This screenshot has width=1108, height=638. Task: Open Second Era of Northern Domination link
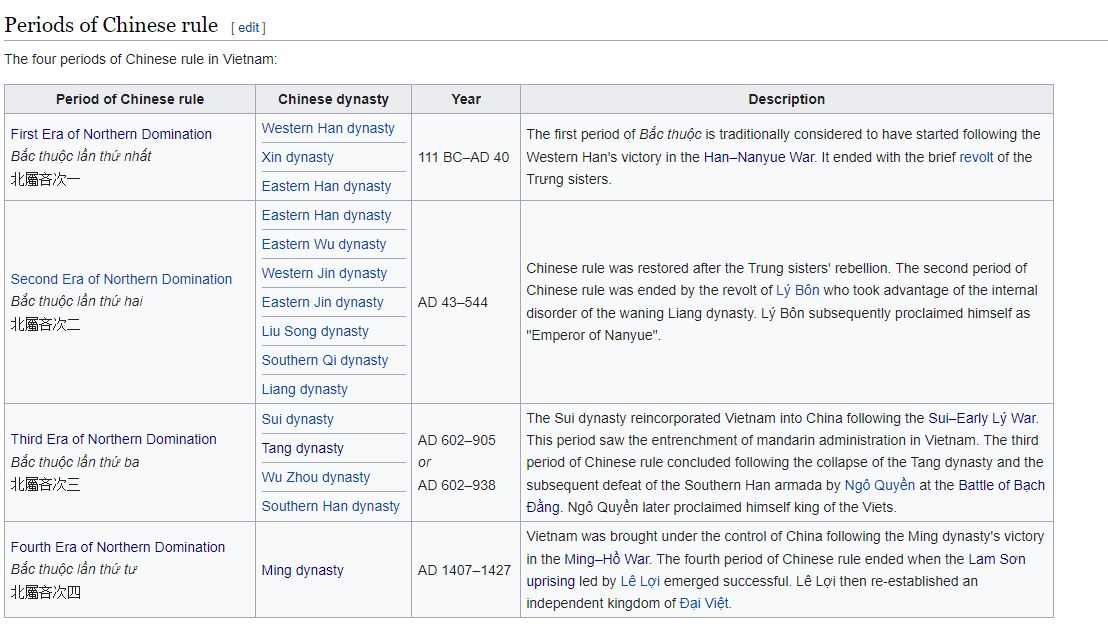click(121, 279)
